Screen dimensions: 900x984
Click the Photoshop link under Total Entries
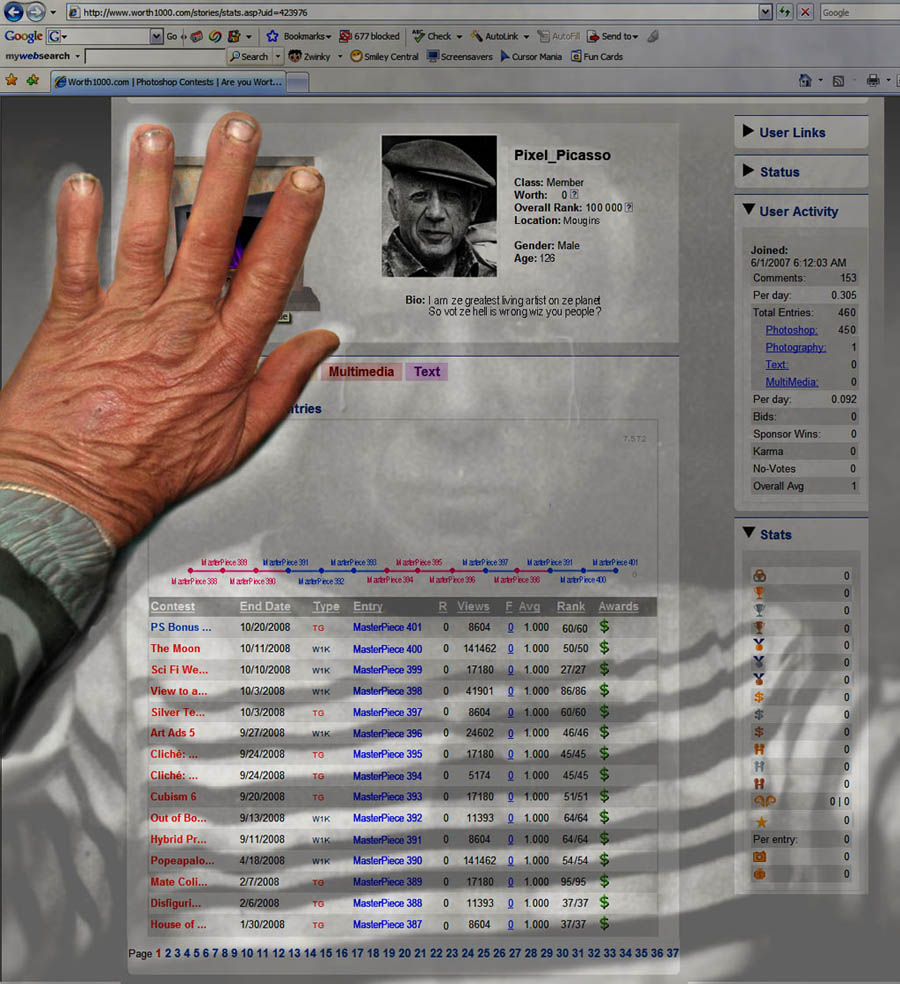tap(791, 330)
